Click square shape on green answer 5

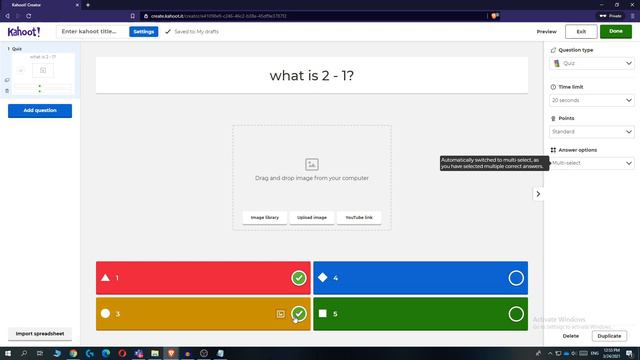(x=322, y=313)
